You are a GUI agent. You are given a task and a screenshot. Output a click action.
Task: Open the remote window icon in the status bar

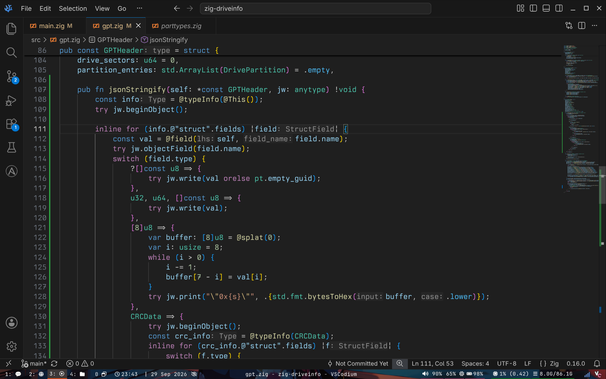coord(8,364)
